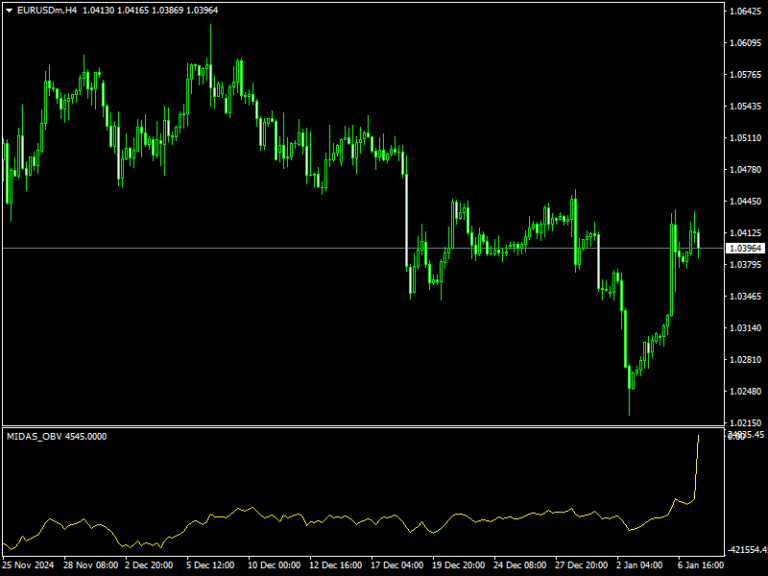Click price scale value 1.03140
This screenshot has width=768, height=576.
pos(745,328)
